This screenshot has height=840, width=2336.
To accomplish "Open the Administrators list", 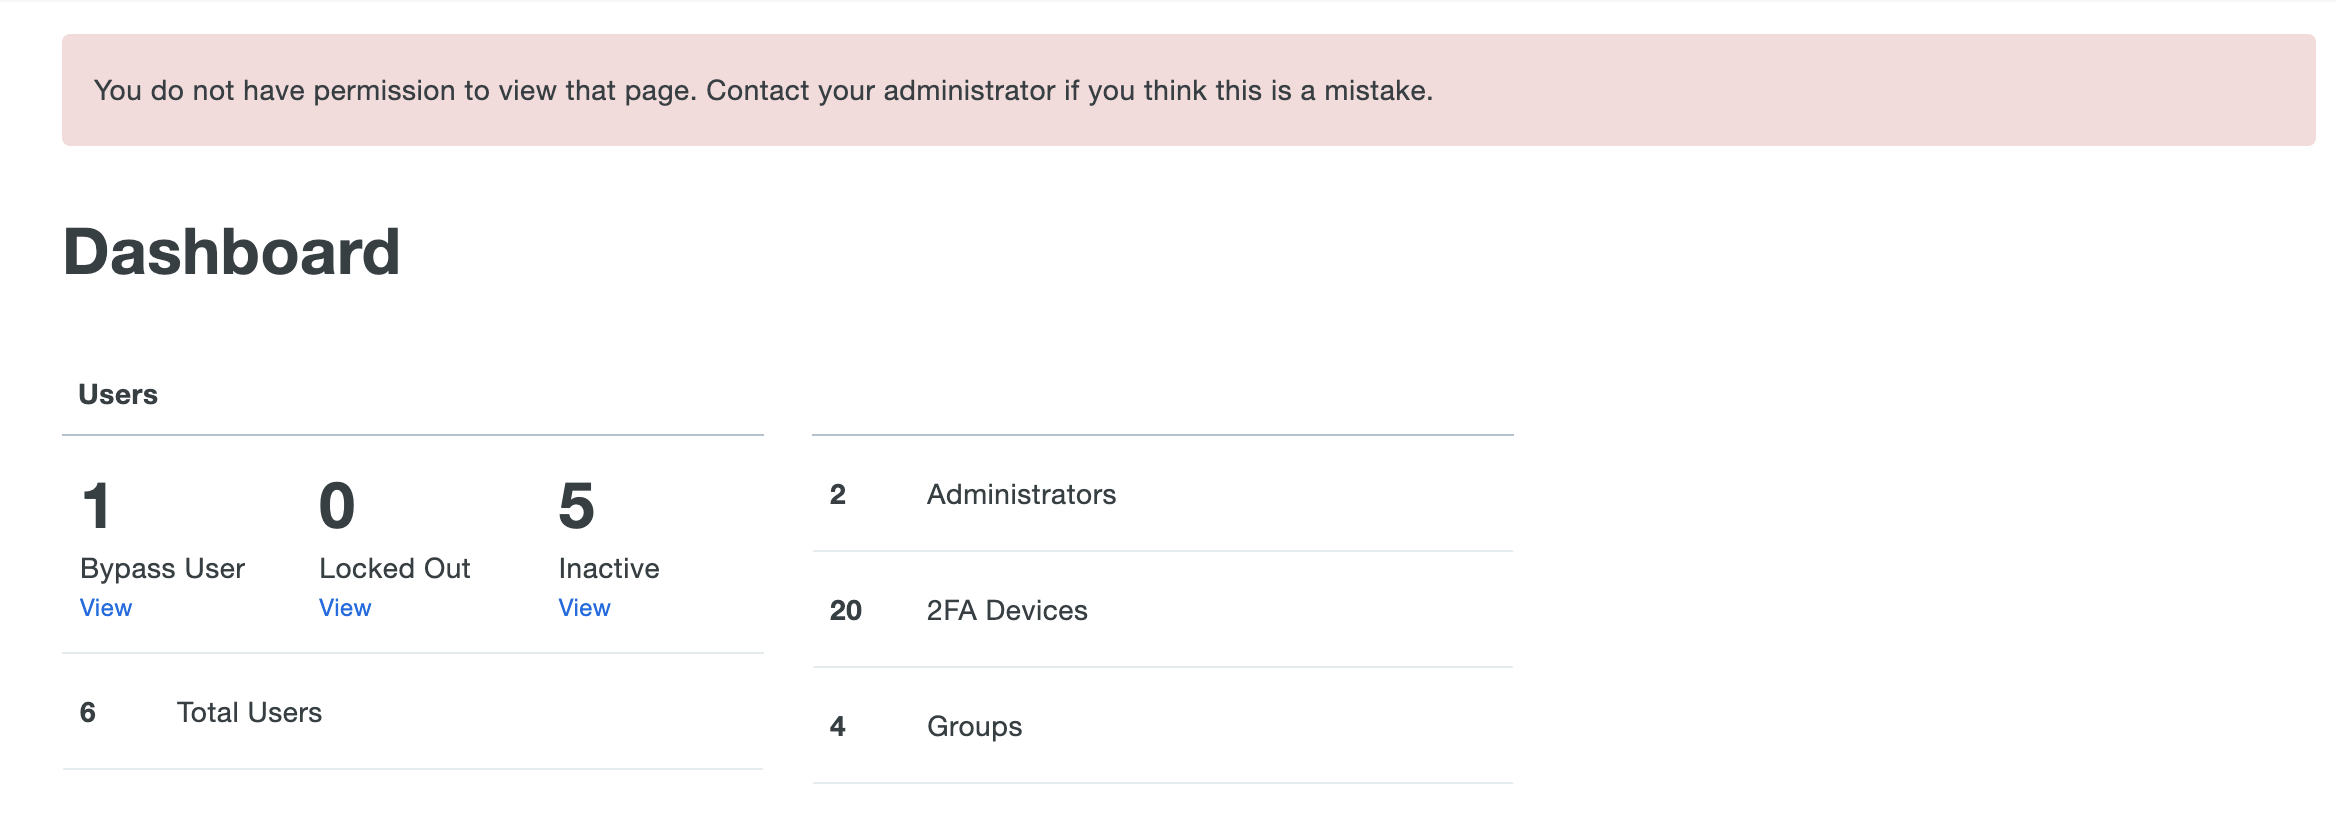I will tap(1021, 494).
